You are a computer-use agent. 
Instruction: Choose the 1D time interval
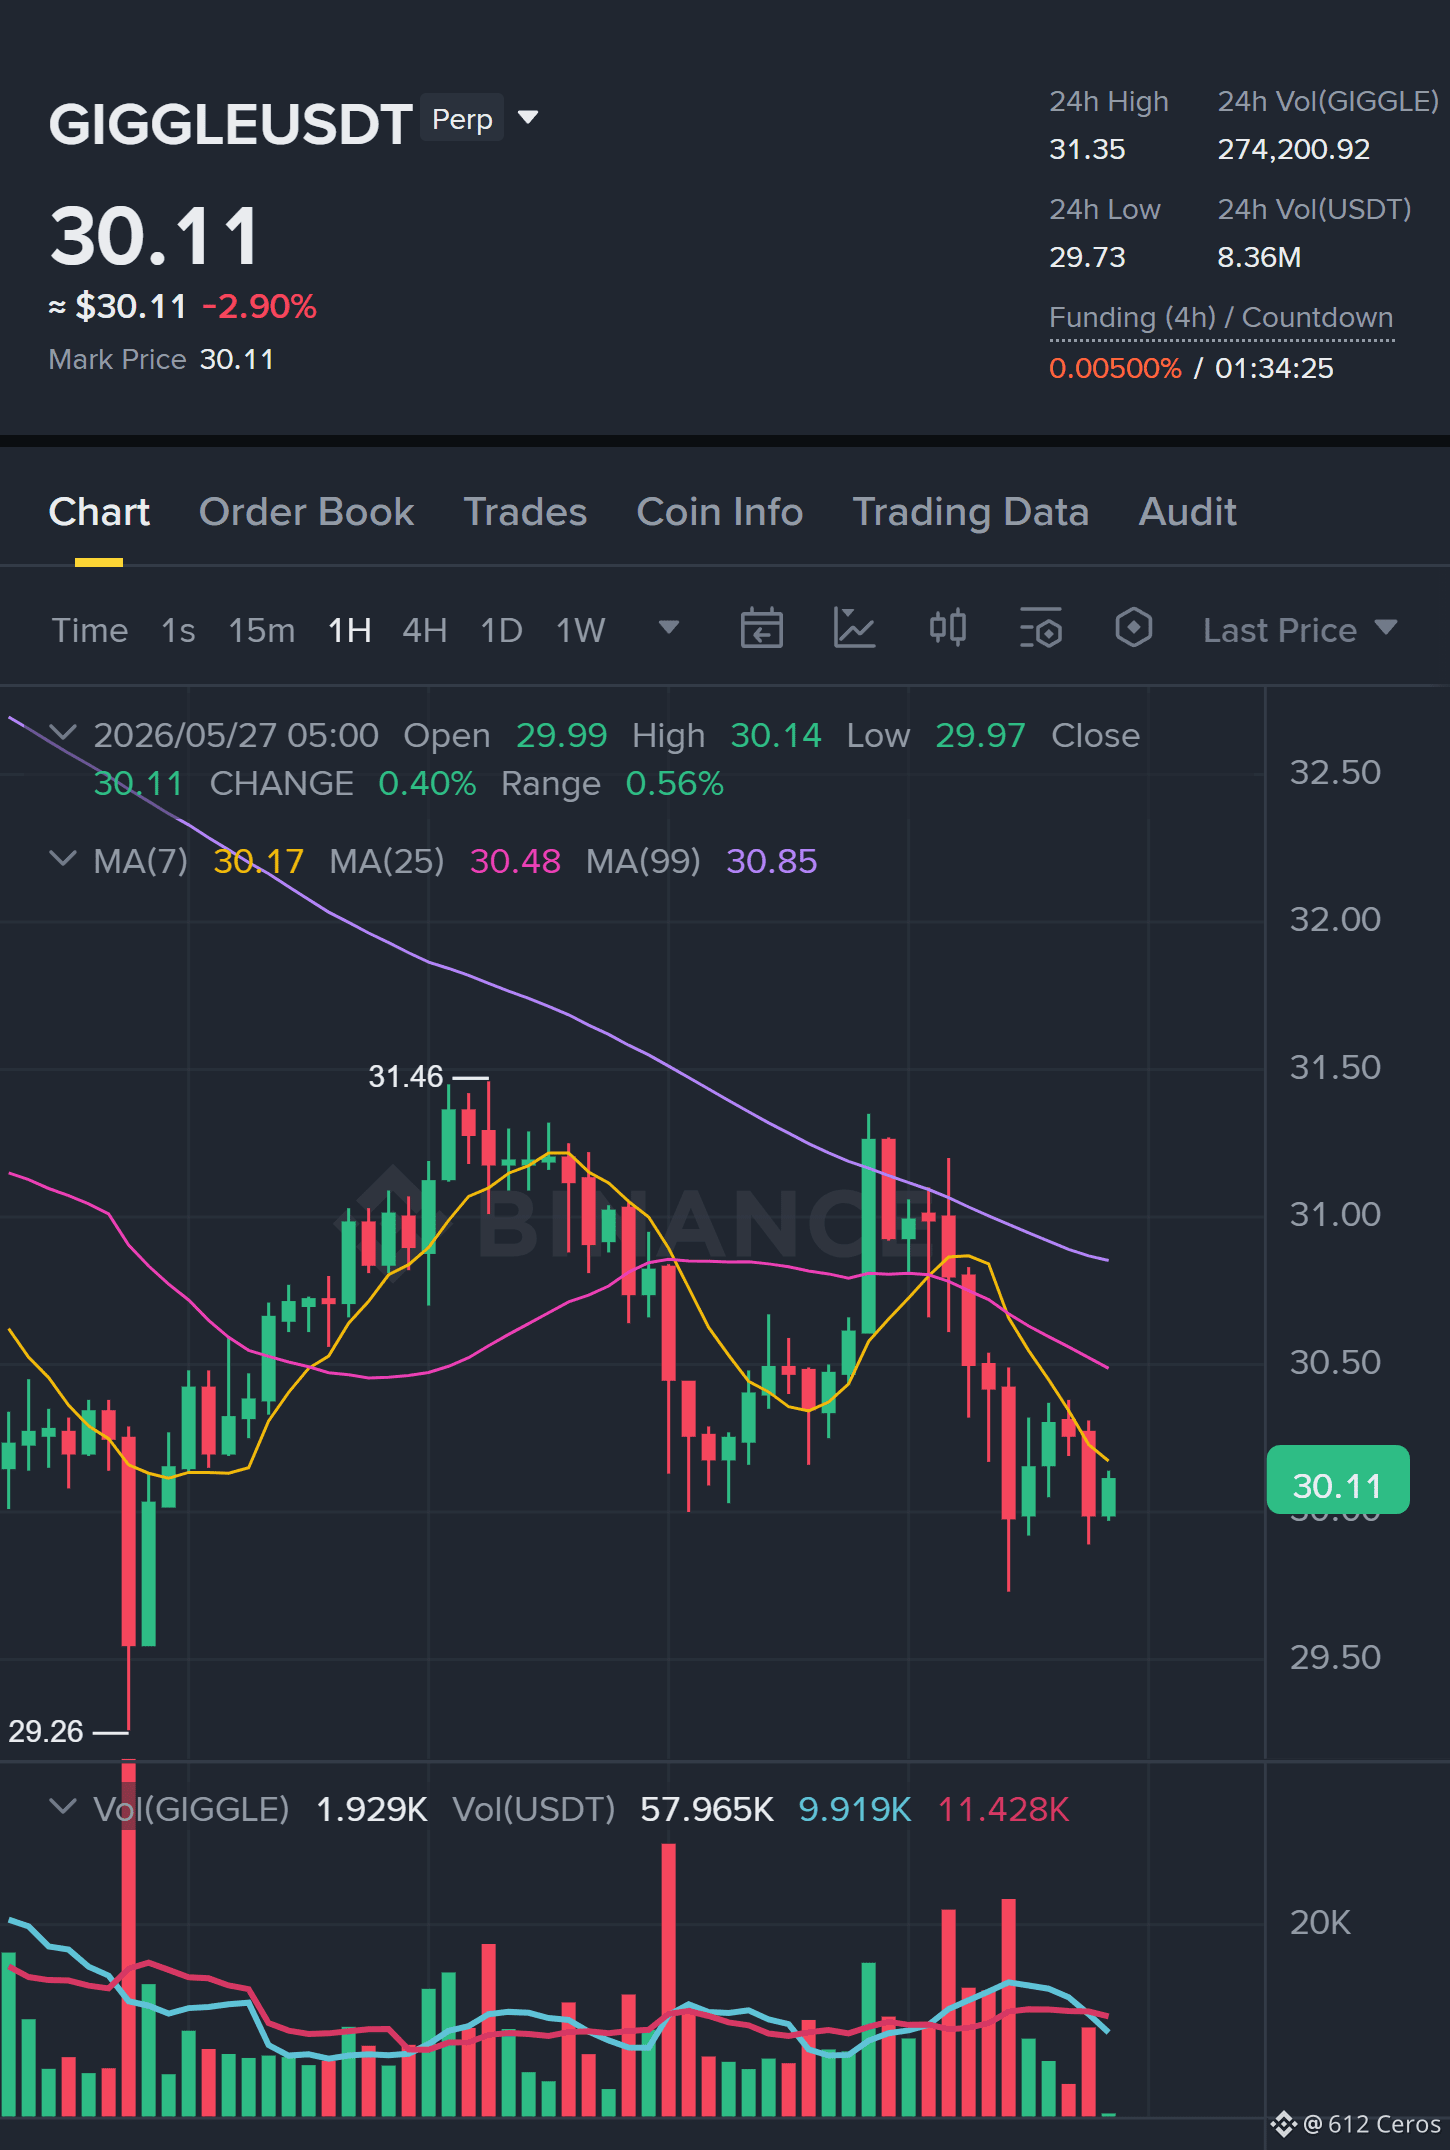pyautogui.click(x=501, y=630)
